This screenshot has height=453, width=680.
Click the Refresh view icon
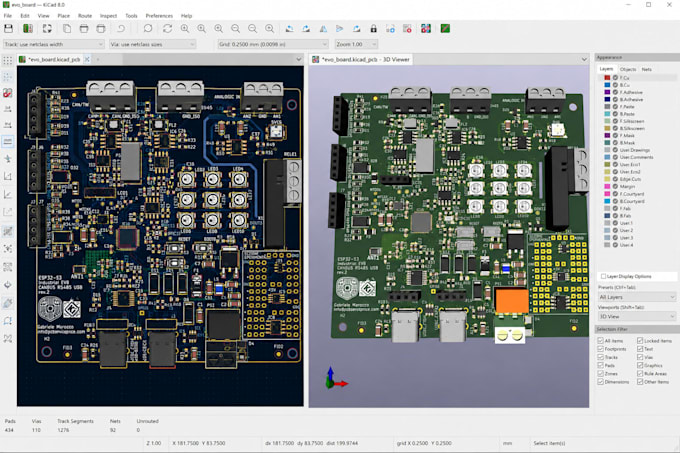[167, 29]
